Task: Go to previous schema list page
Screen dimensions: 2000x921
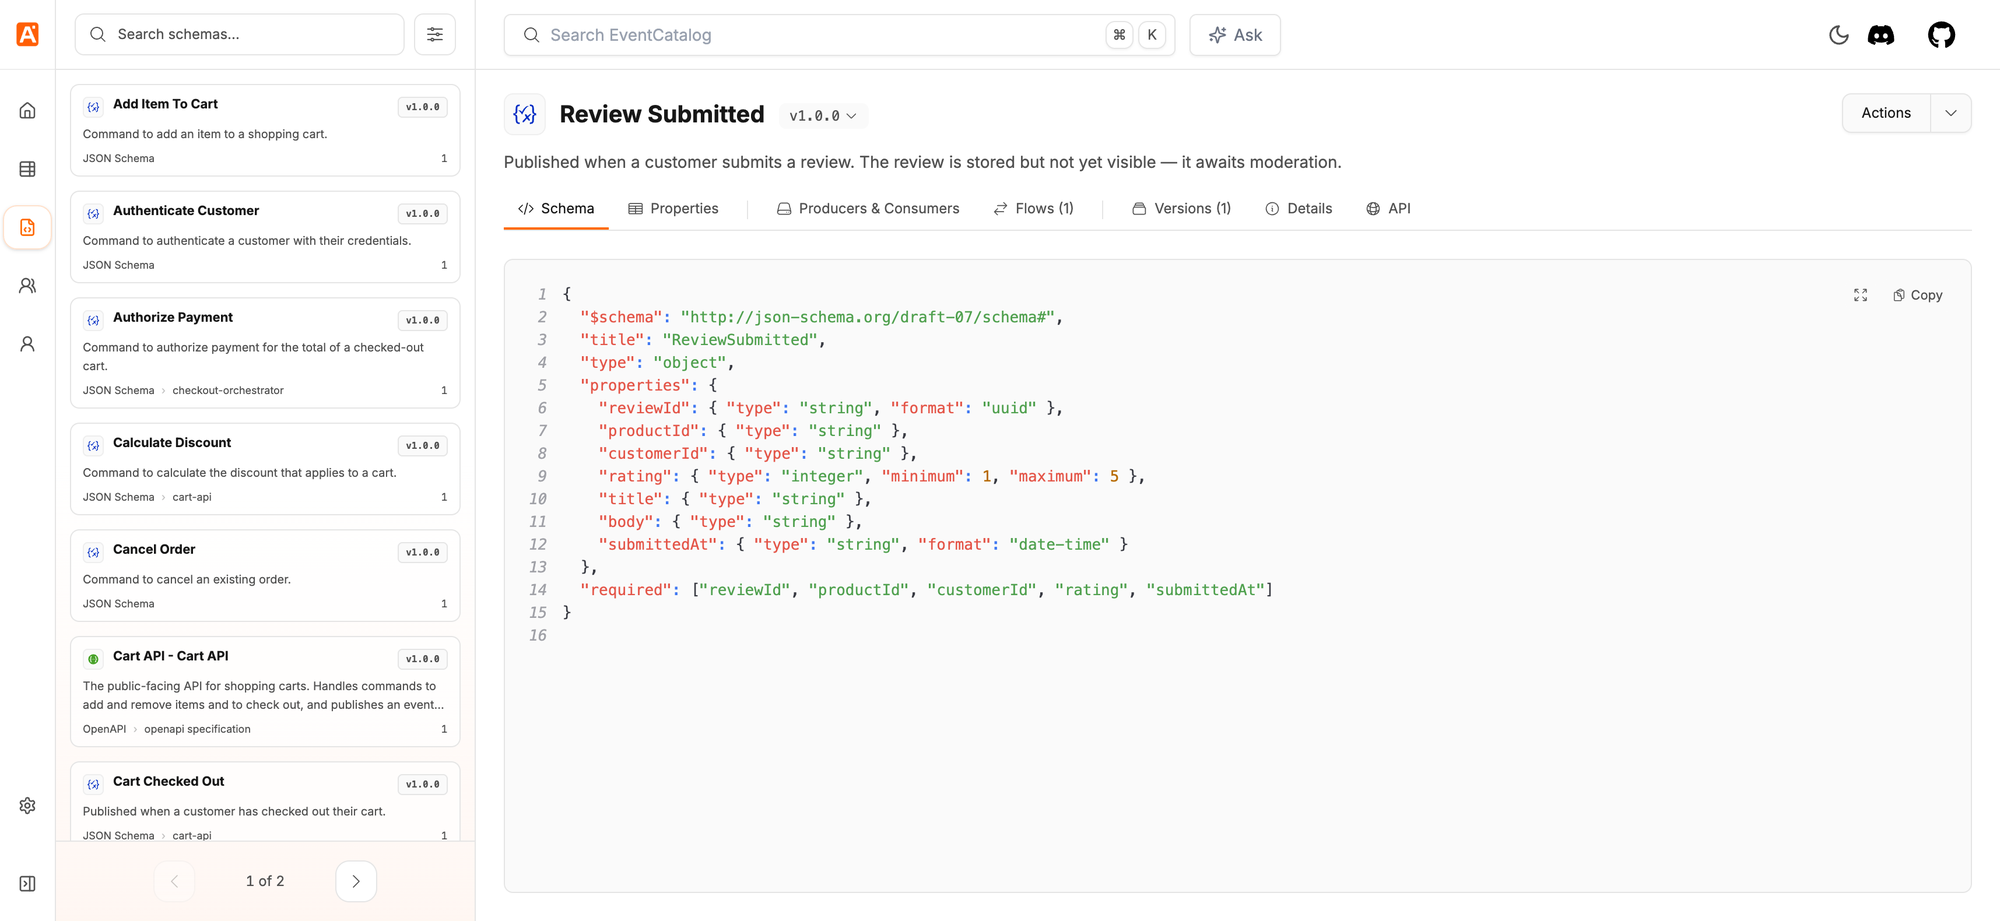Action: 174,881
